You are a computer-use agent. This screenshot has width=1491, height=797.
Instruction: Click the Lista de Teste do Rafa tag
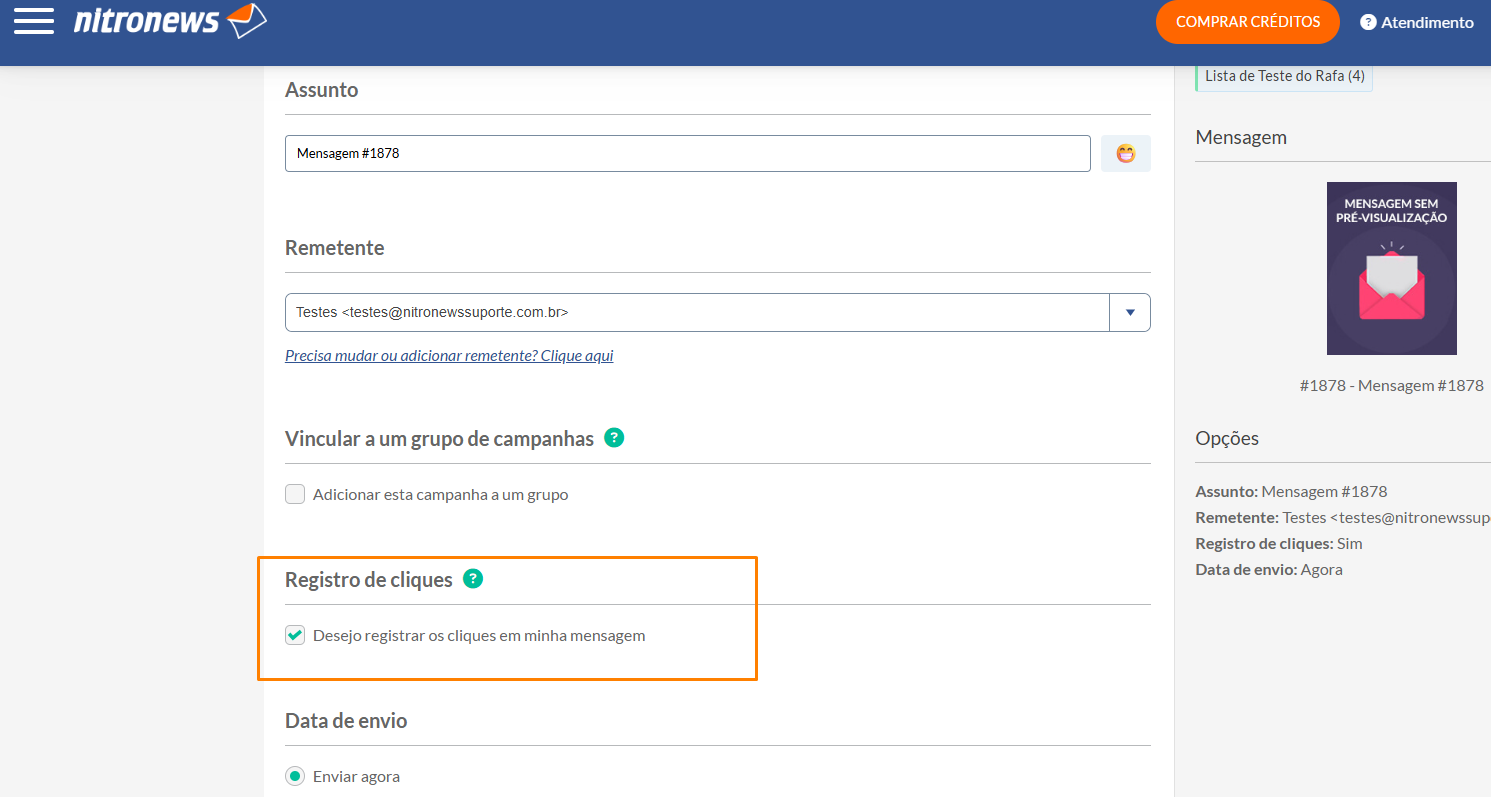point(1284,76)
